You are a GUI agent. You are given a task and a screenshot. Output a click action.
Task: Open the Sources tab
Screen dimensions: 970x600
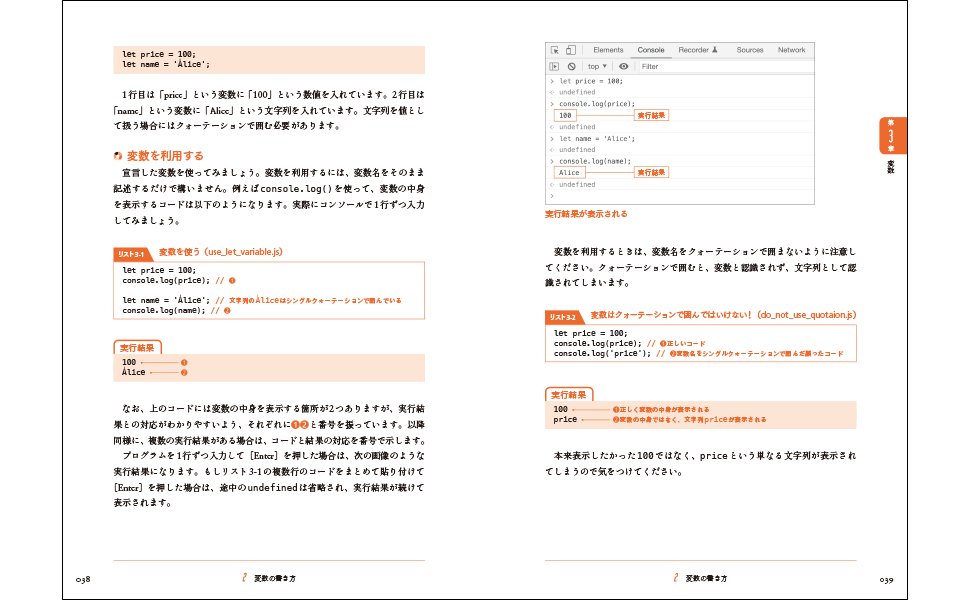pyautogui.click(x=750, y=50)
